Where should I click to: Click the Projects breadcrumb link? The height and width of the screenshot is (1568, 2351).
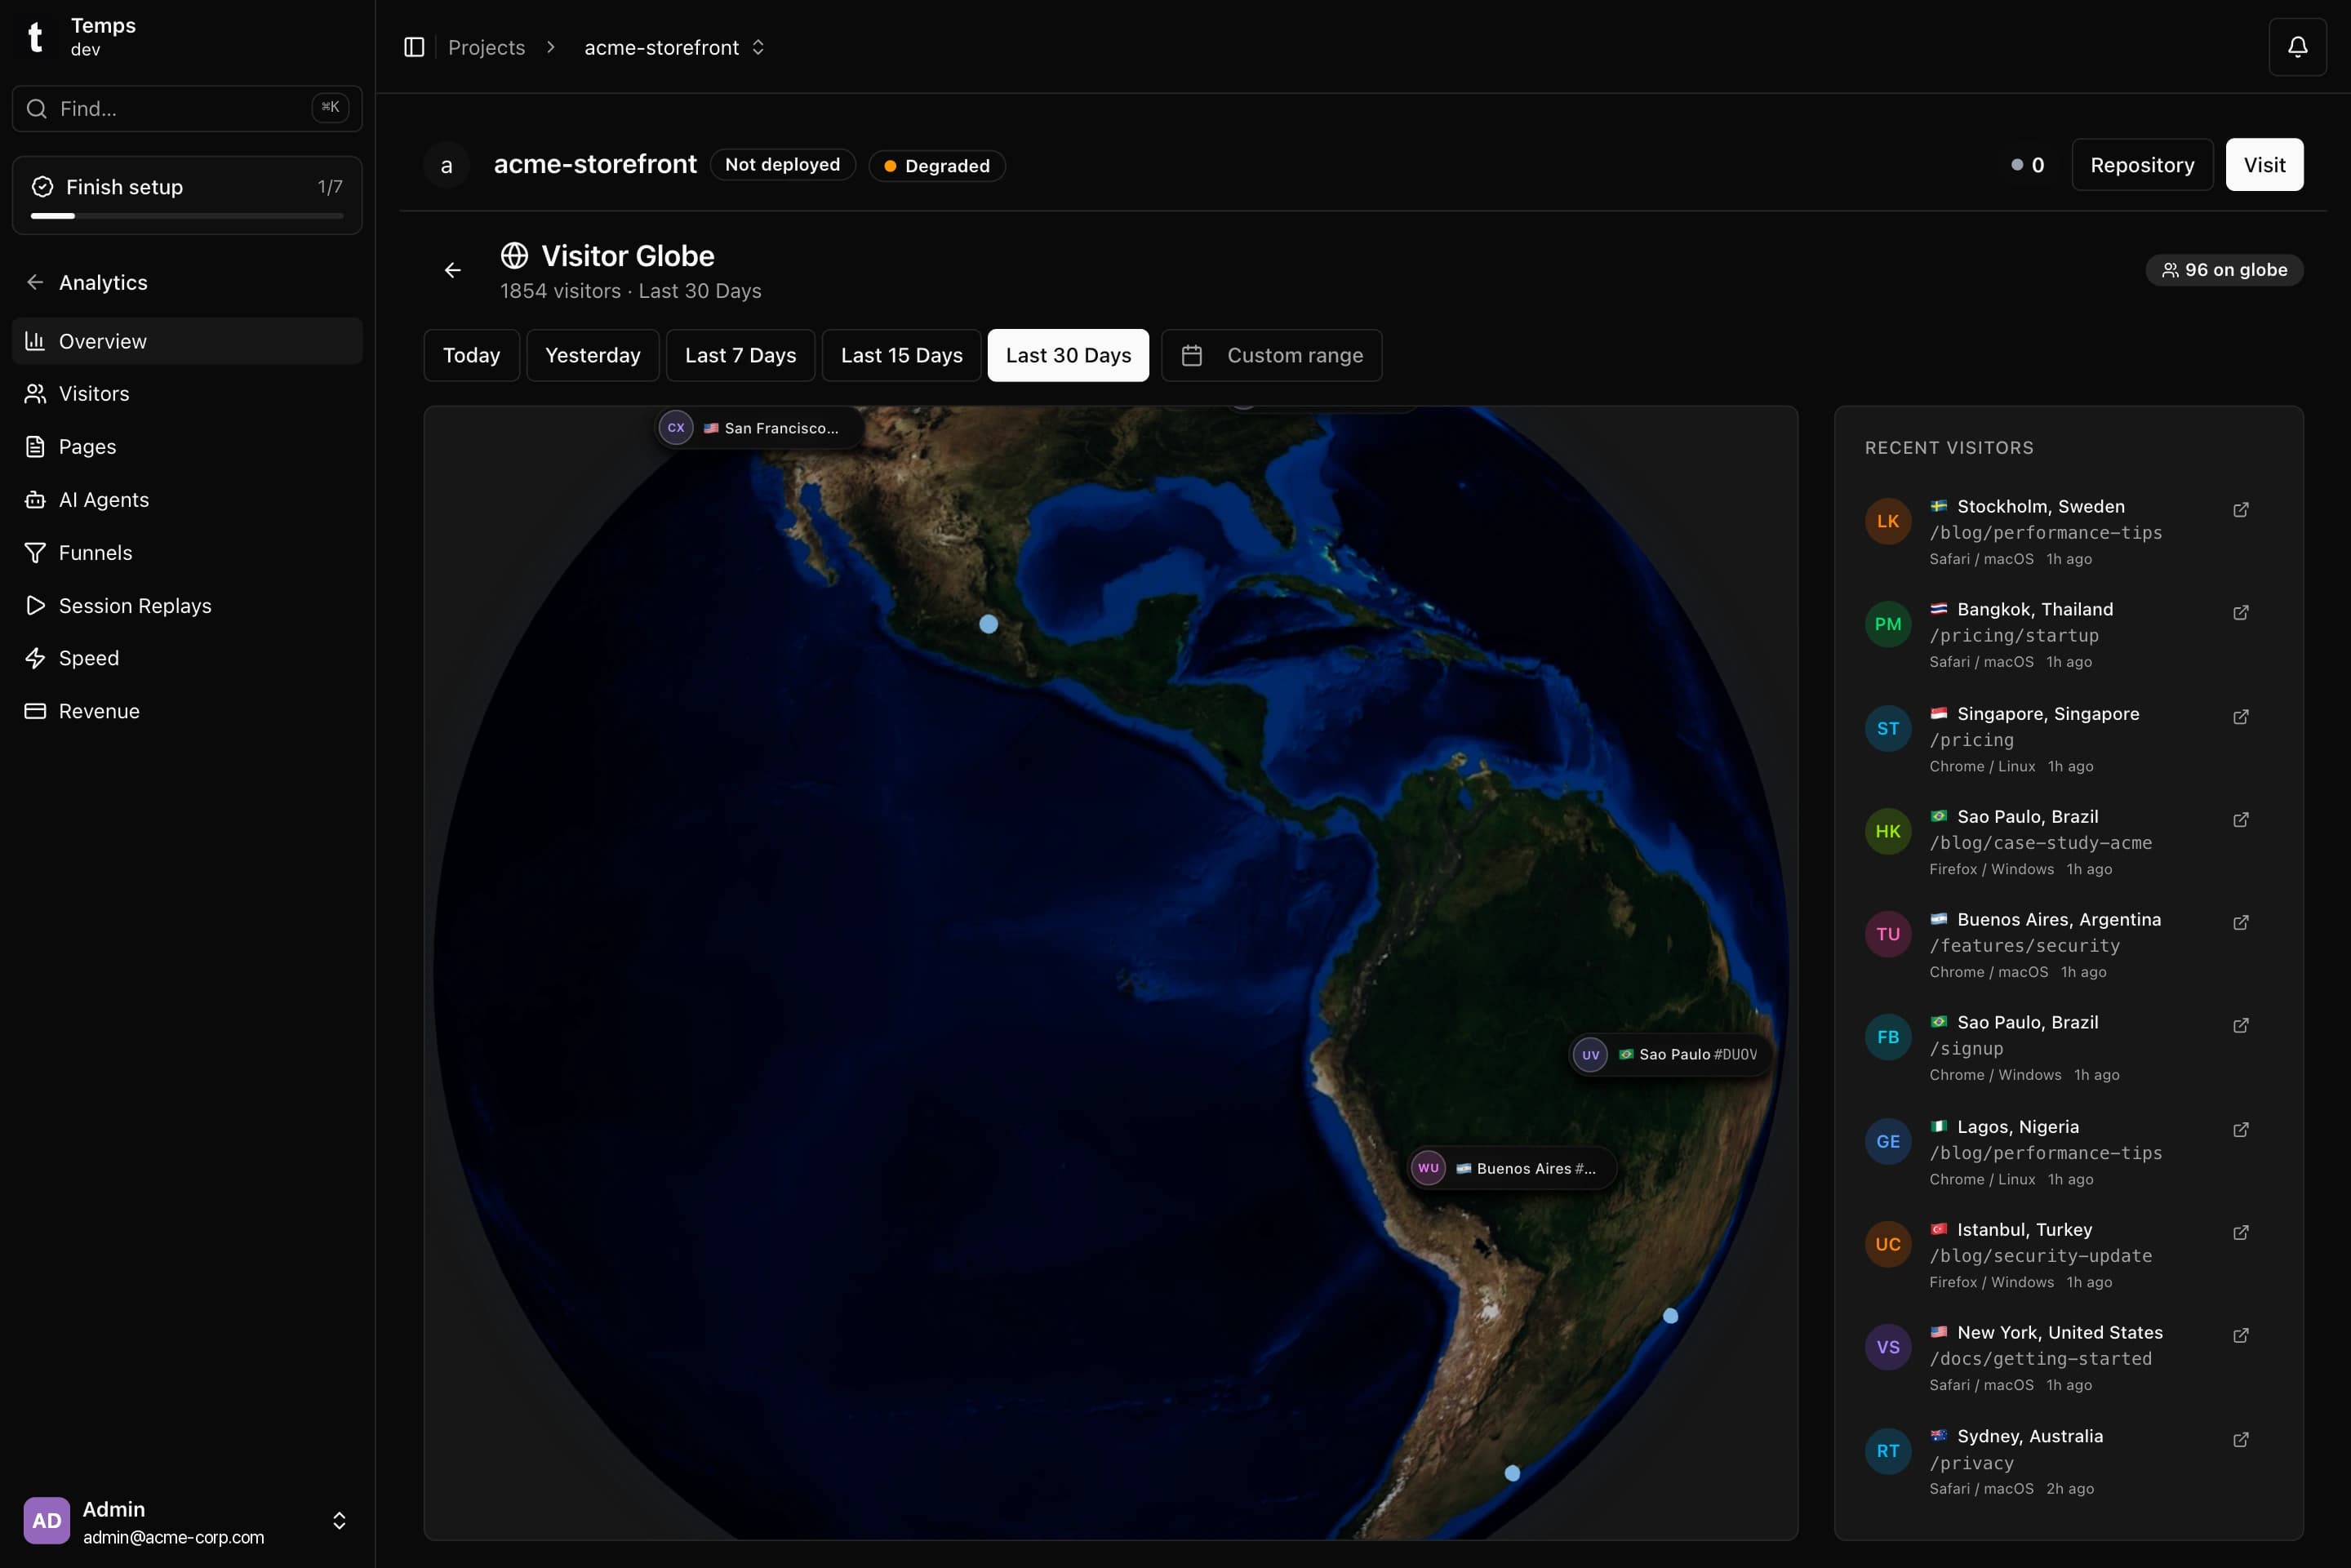[x=486, y=47]
